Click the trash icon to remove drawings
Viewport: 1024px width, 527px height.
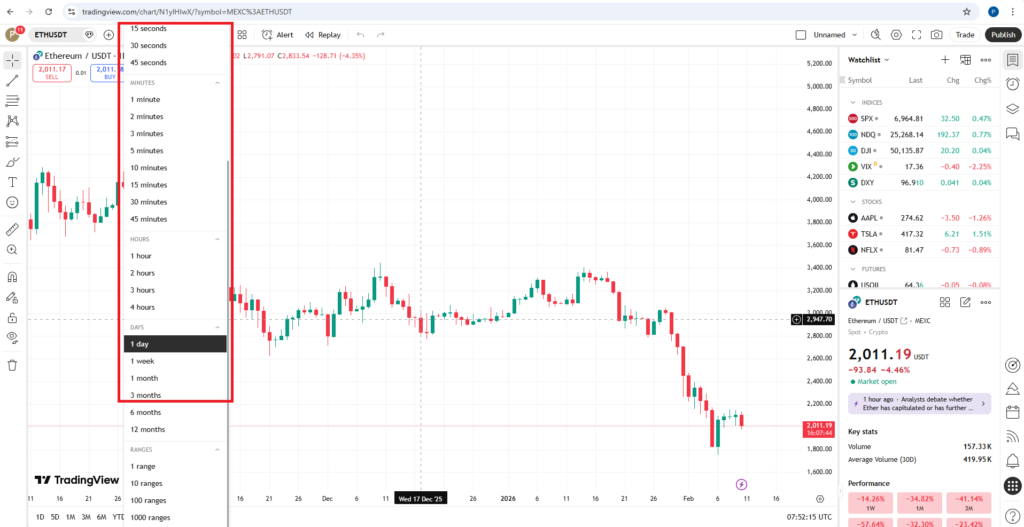click(x=13, y=365)
